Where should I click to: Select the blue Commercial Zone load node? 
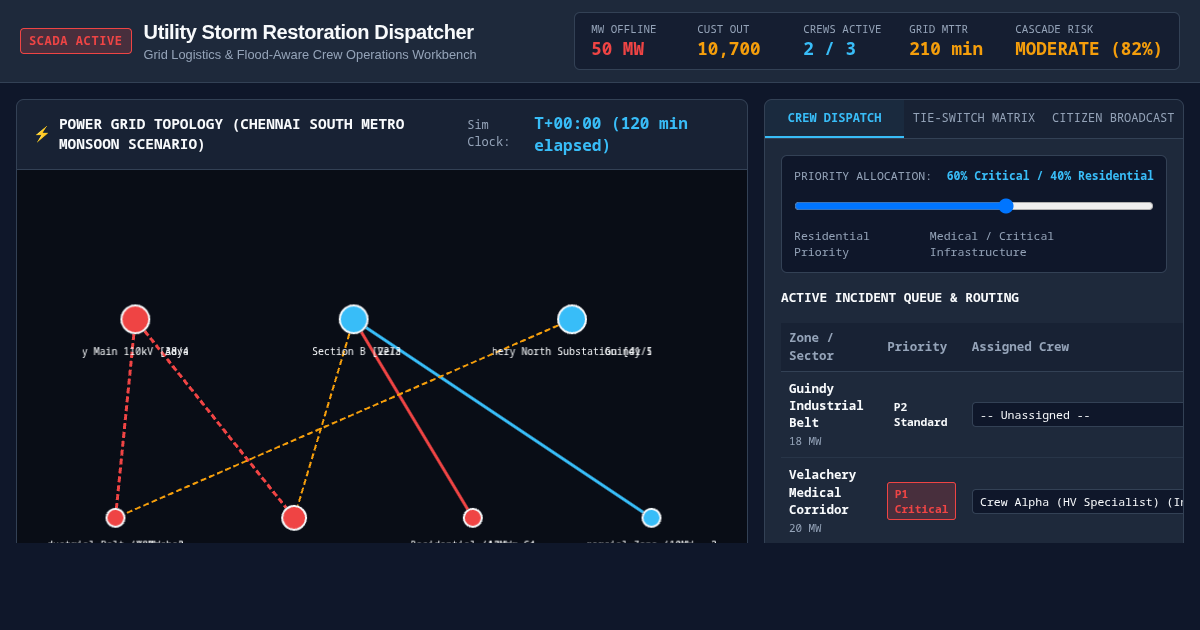(x=651, y=517)
